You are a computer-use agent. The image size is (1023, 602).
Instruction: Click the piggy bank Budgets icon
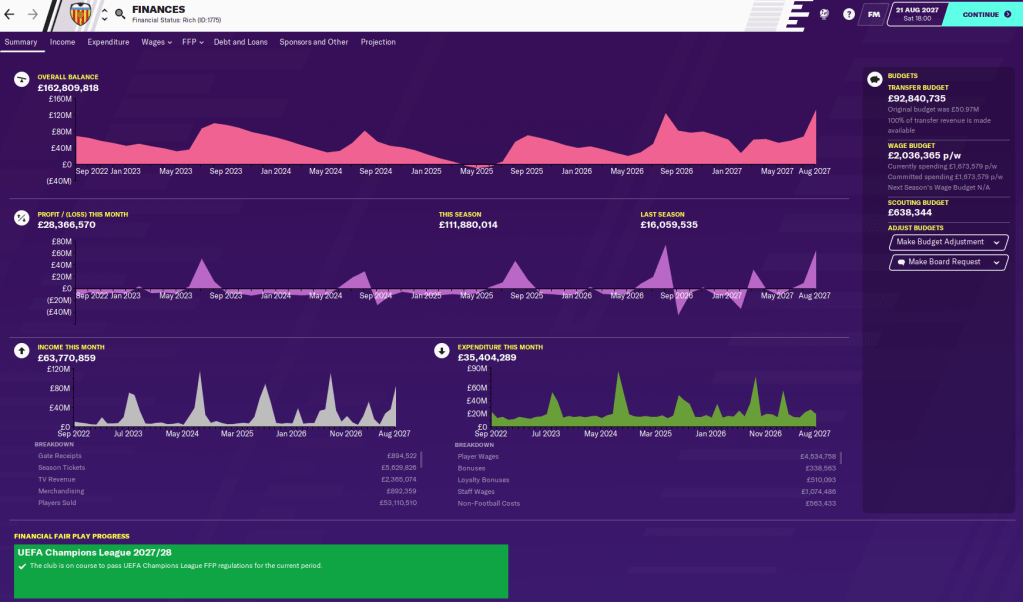(x=875, y=79)
